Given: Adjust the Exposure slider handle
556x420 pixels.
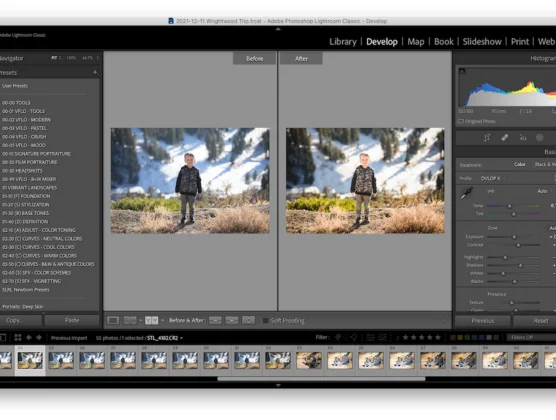Looking at the screenshot, I should pyautogui.click(x=514, y=237).
